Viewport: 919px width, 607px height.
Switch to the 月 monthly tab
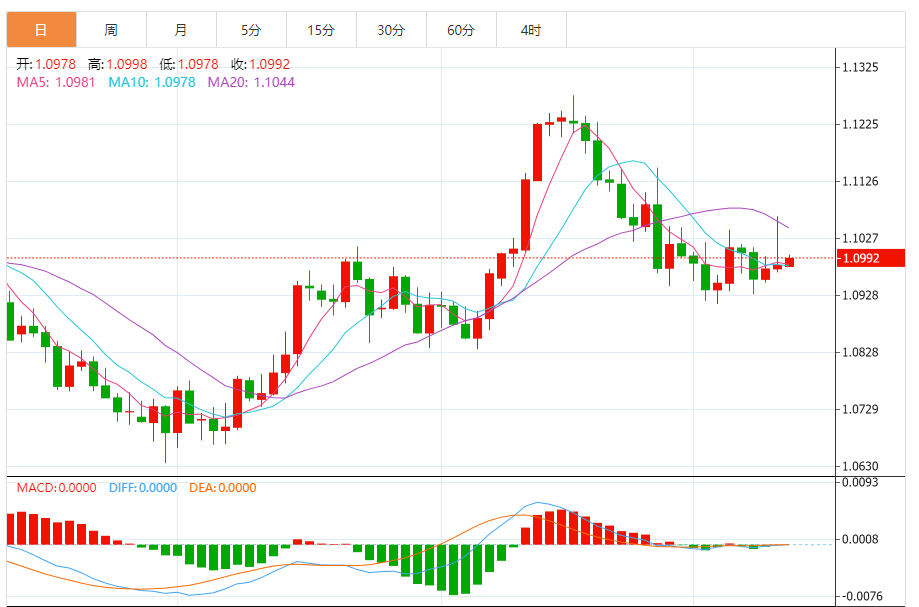click(182, 30)
